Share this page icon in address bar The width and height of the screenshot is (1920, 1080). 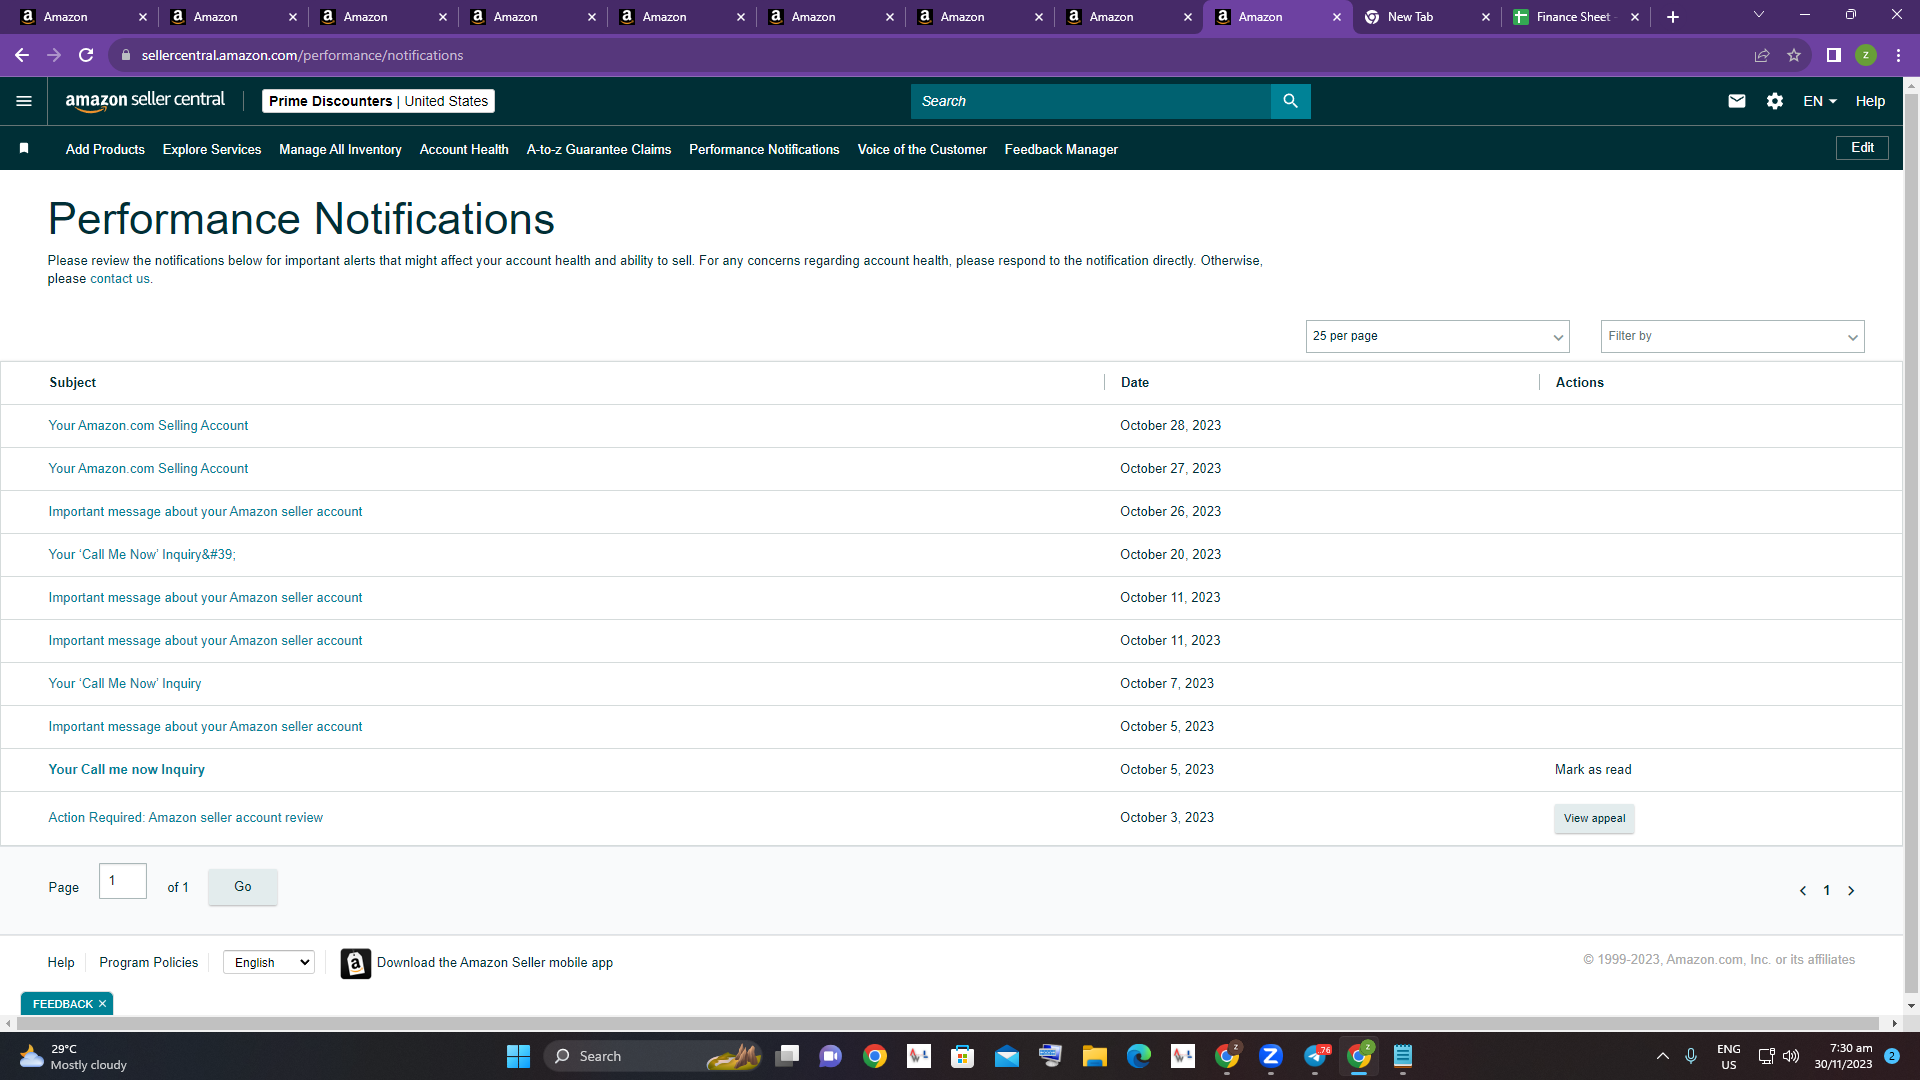pyautogui.click(x=1762, y=55)
